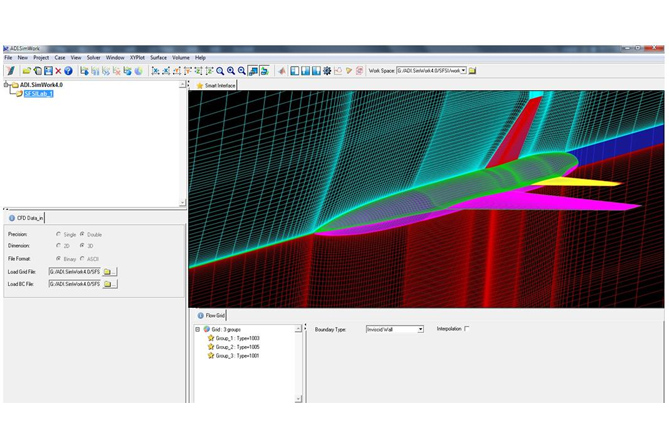The image size is (669, 445).
Task: Click the red X delete toolbar icon
Action: tap(58, 71)
